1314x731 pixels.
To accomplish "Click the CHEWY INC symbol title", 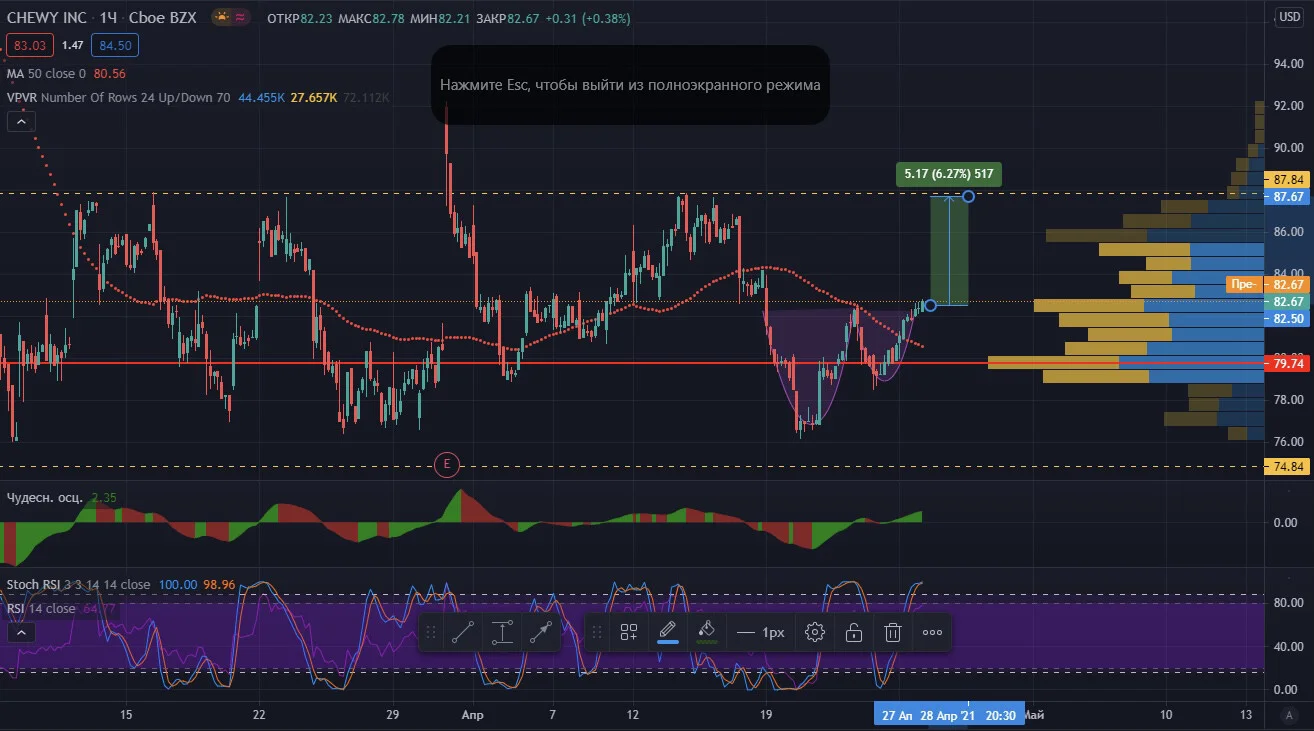I will (45, 18).
